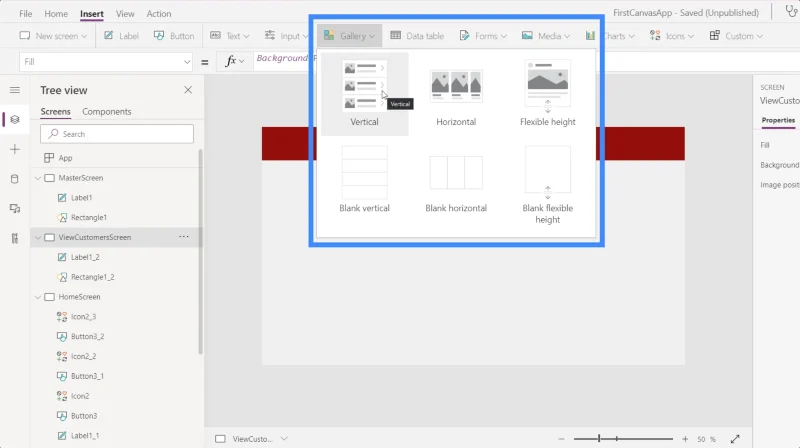Screen dimensions: 800x448
Task: Open the Text dropdown
Action: tap(230, 36)
